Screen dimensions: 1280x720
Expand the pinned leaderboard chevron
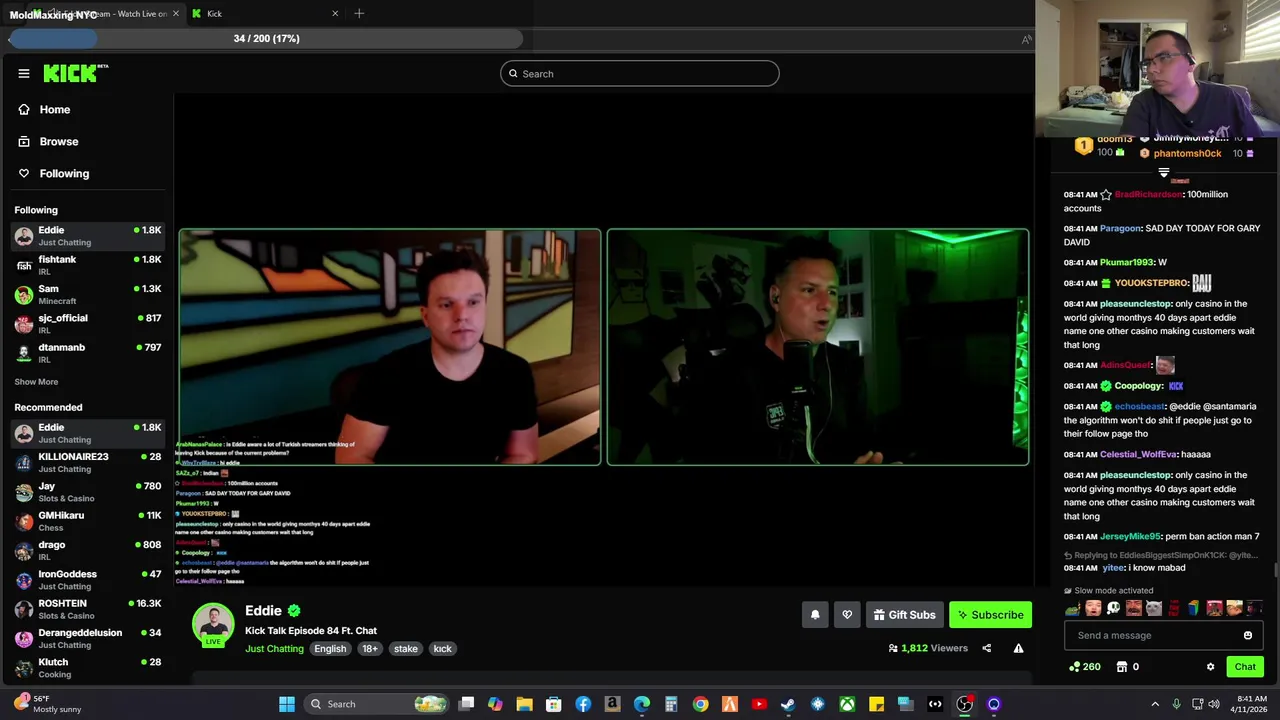pyautogui.click(x=1163, y=172)
